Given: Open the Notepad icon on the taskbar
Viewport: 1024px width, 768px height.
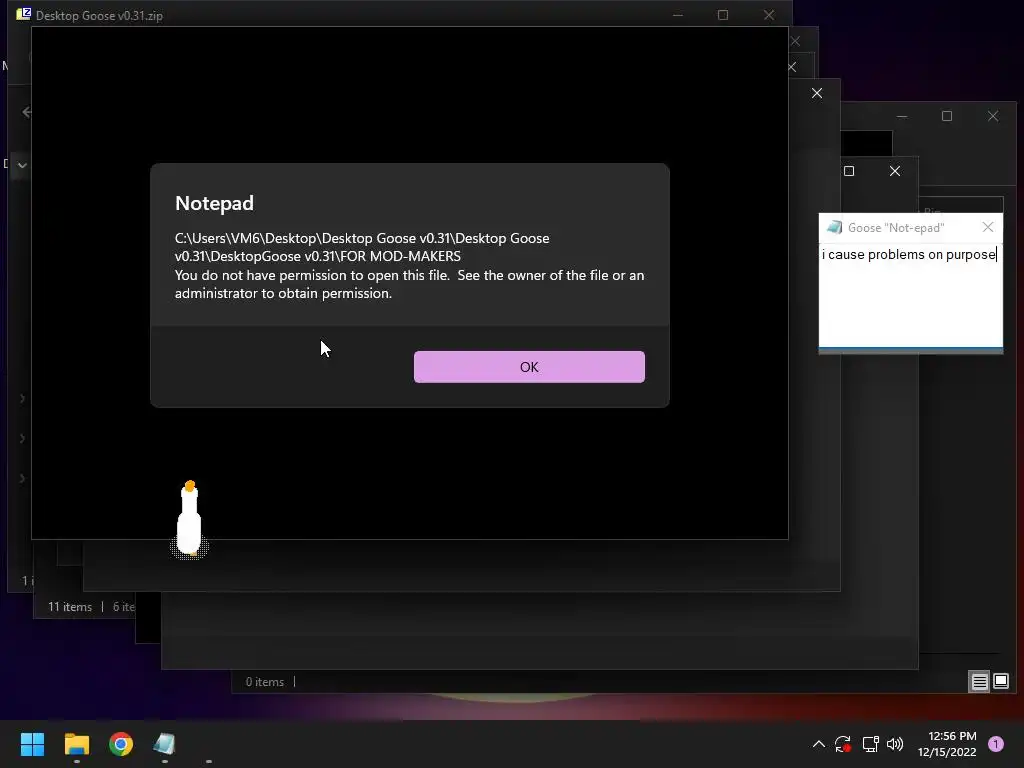Looking at the screenshot, I should pos(165,744).
